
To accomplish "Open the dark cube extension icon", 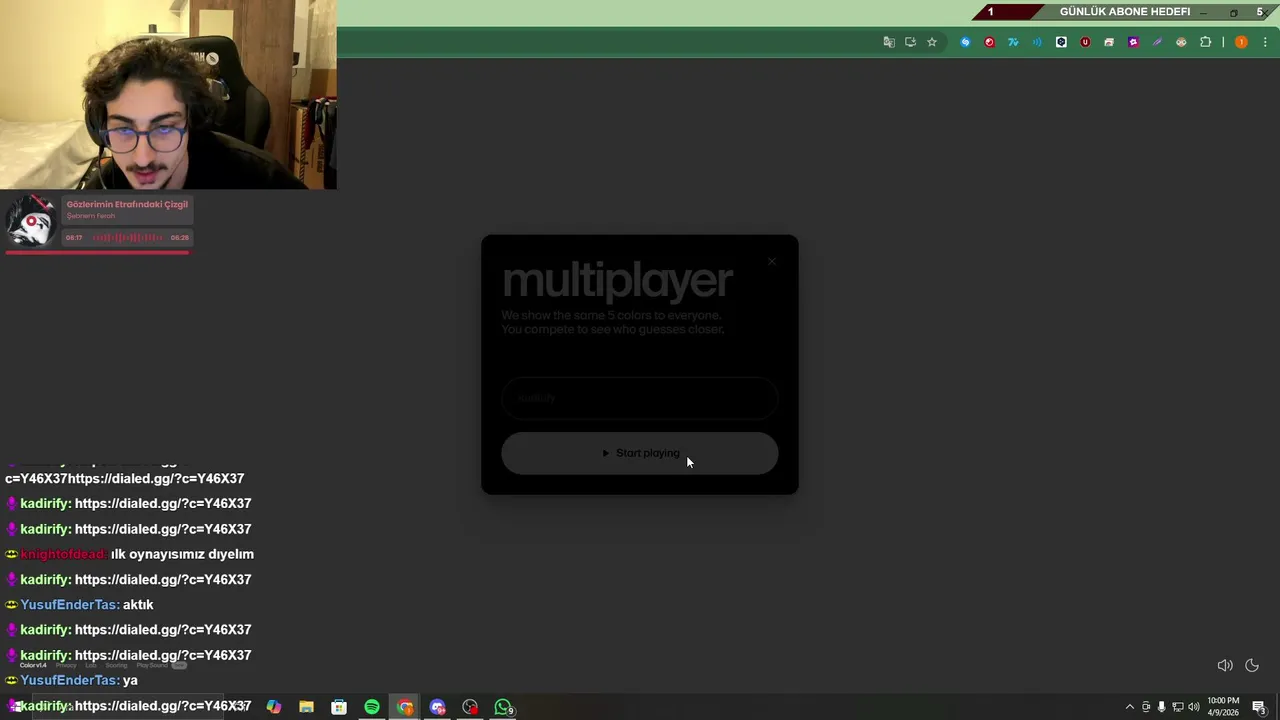I will coord(1061,42).
